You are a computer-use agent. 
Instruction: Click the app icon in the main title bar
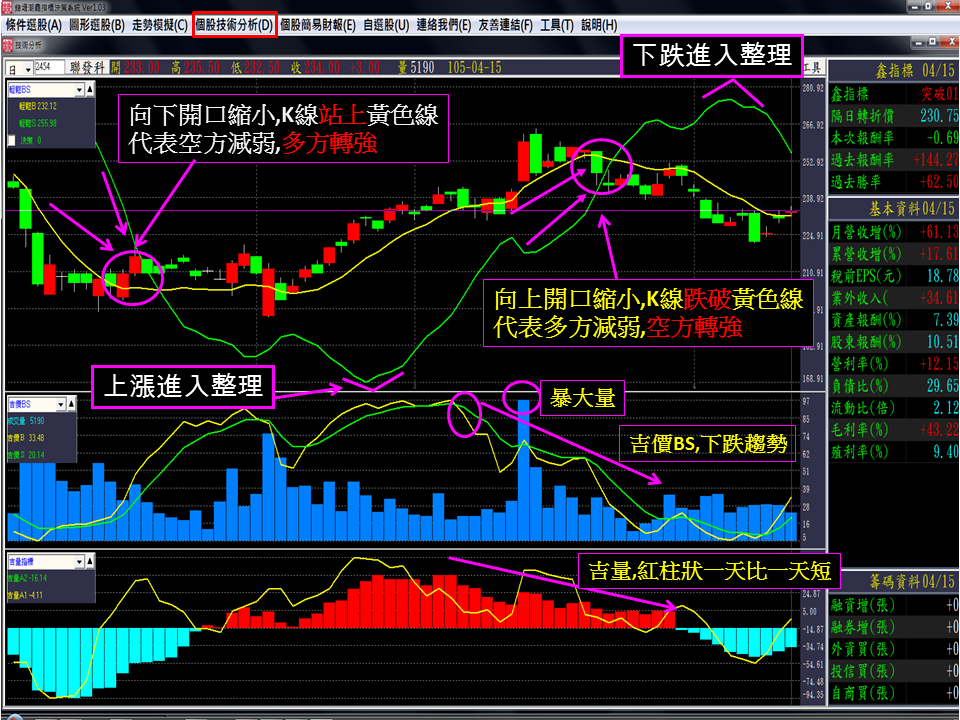7,7
